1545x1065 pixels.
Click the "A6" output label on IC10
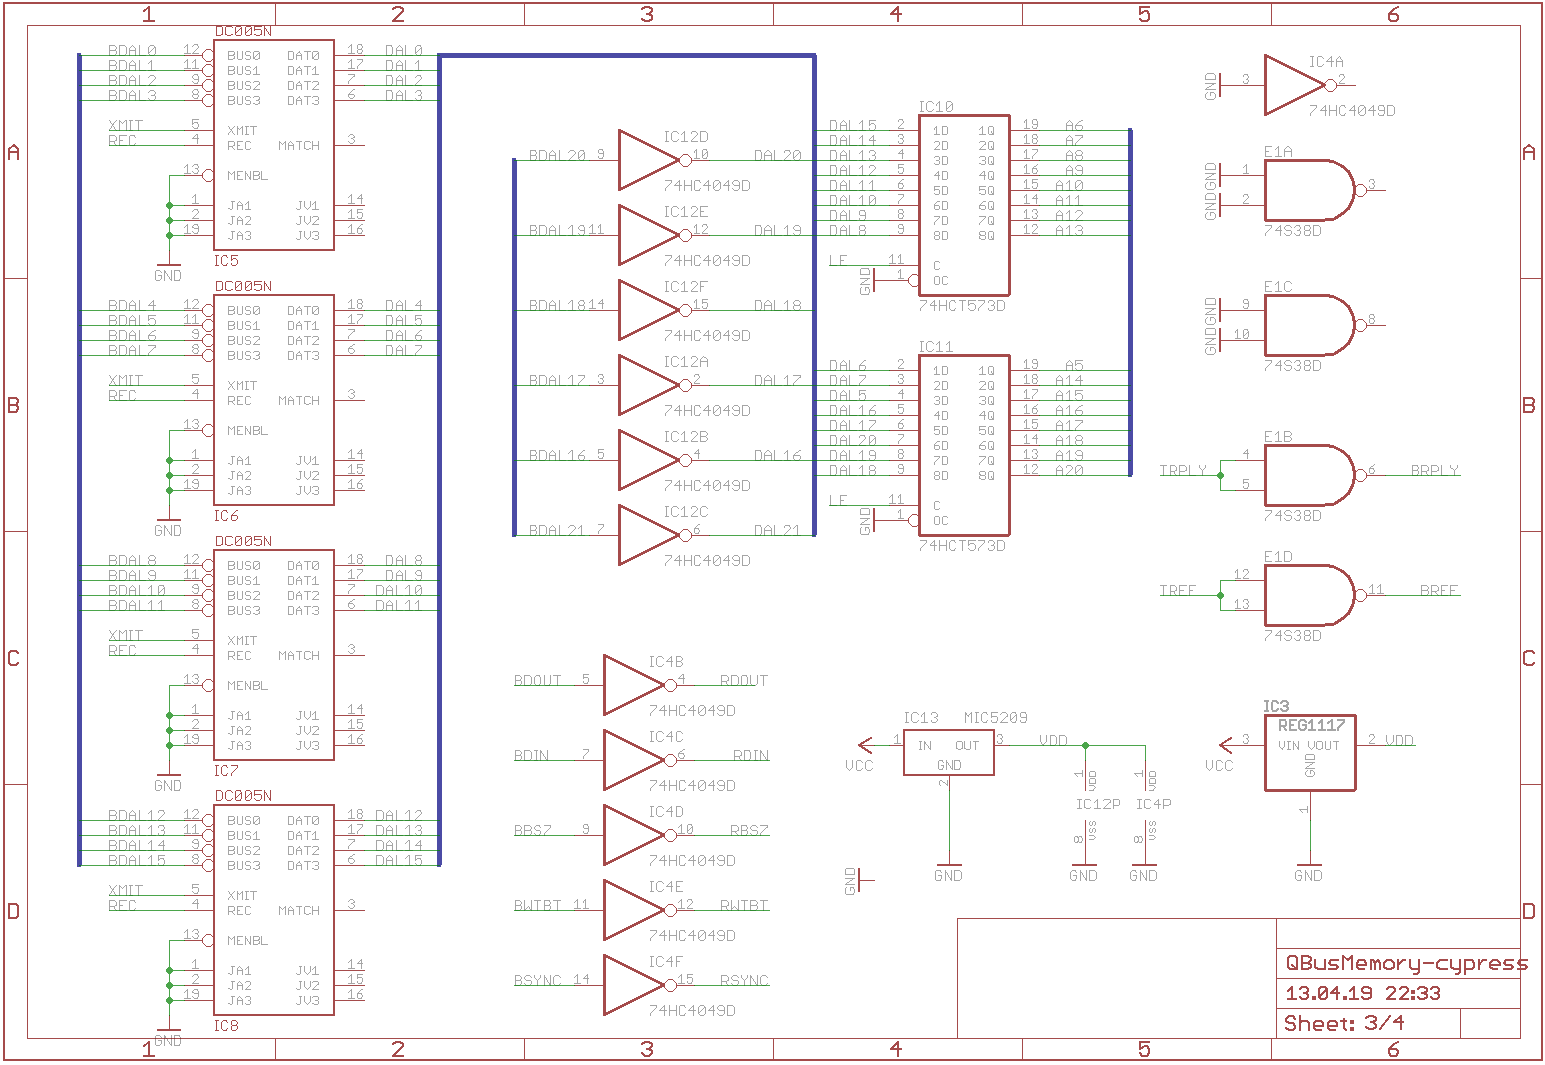point(1074,126)
